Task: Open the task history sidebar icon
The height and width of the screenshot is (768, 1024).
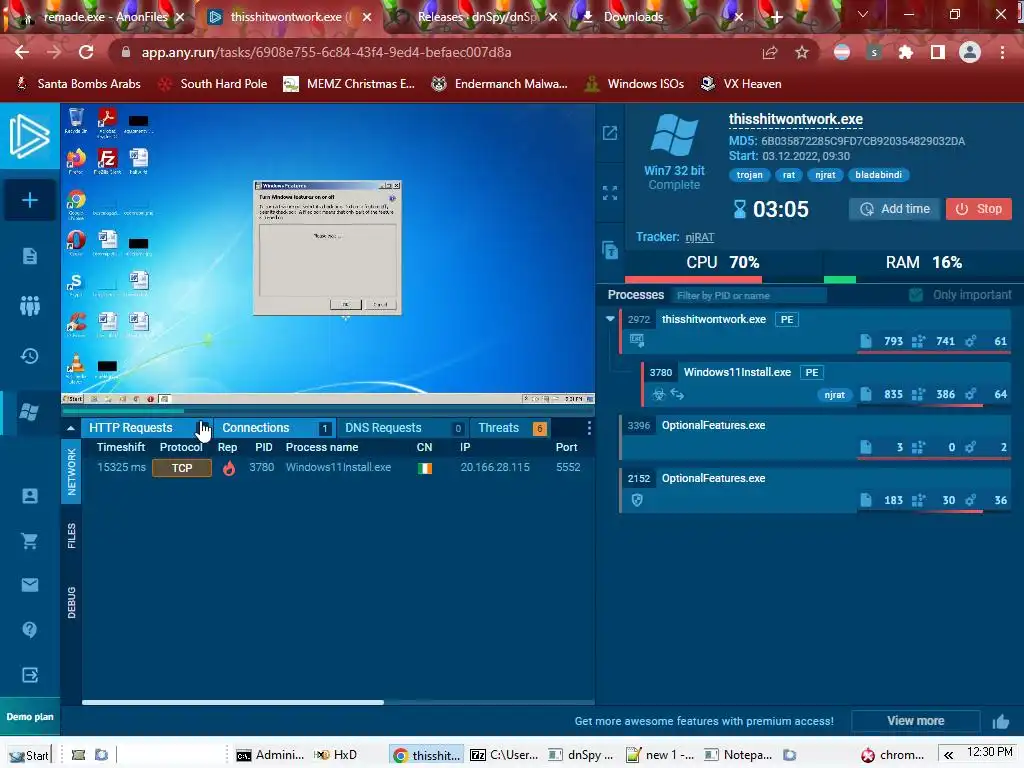Action: click(29, 356)
